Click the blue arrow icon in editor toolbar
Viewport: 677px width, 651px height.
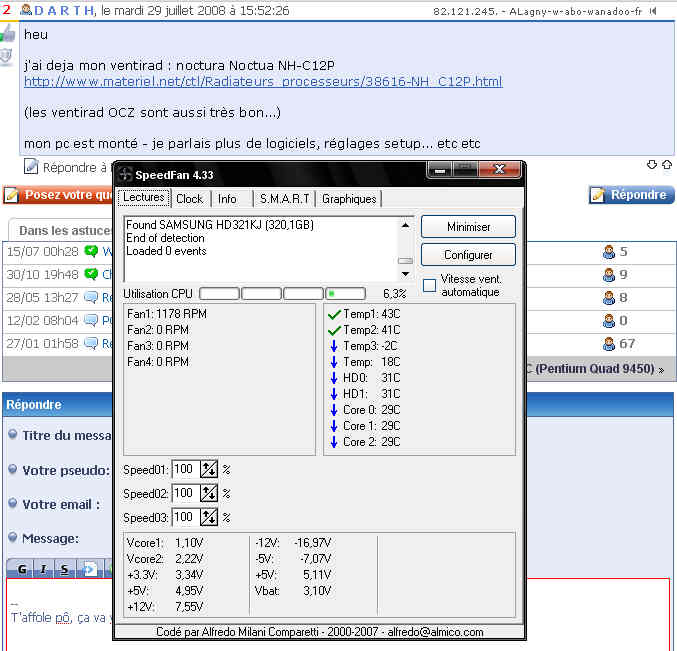click(88, 569)
